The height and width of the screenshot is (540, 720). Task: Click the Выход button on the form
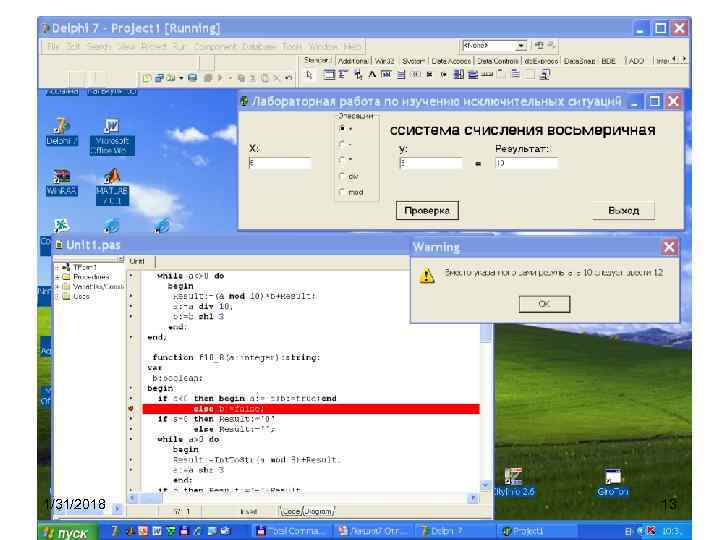623,210
